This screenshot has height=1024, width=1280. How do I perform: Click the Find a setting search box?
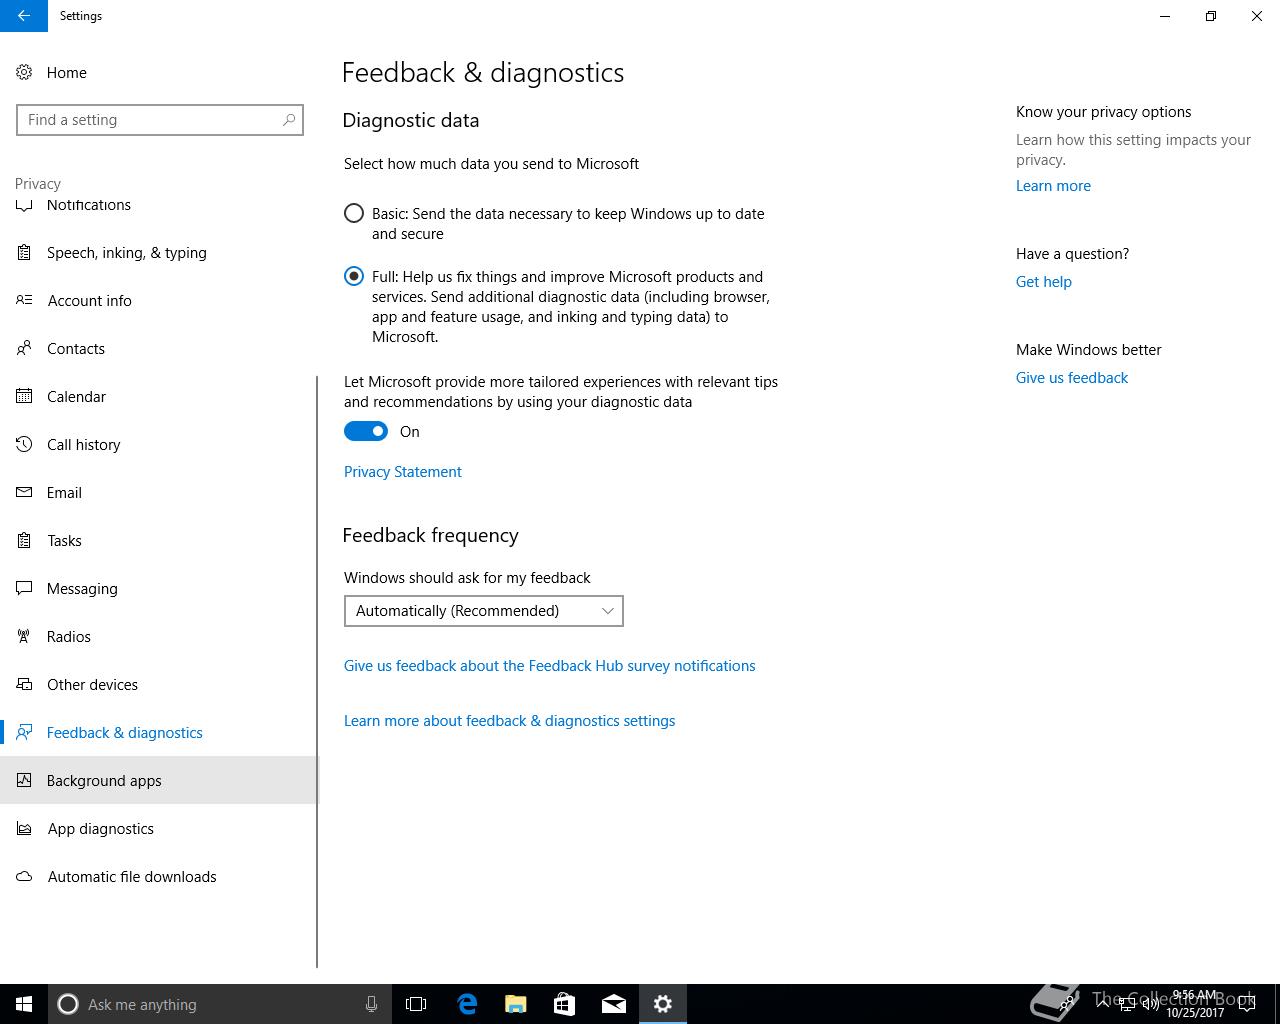[160, 120]
